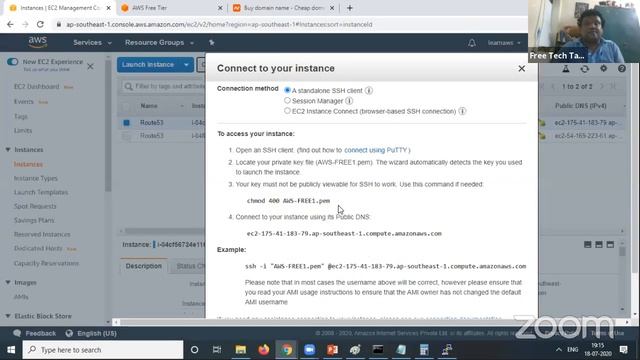Viewport: 640px width, 360px height.
Task: Open the command prompt taskbar icon
Action: pos(378,349)
